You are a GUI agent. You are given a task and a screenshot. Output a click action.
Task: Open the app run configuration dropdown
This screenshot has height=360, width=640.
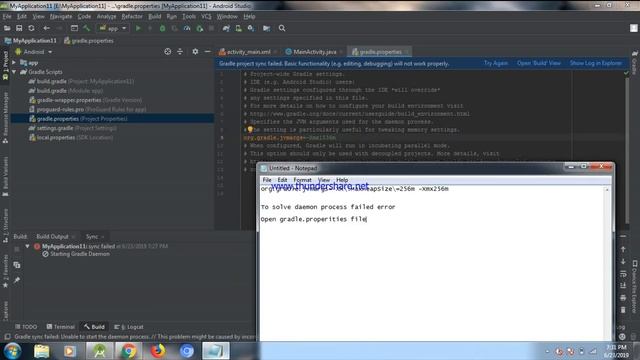click(113, 28)
